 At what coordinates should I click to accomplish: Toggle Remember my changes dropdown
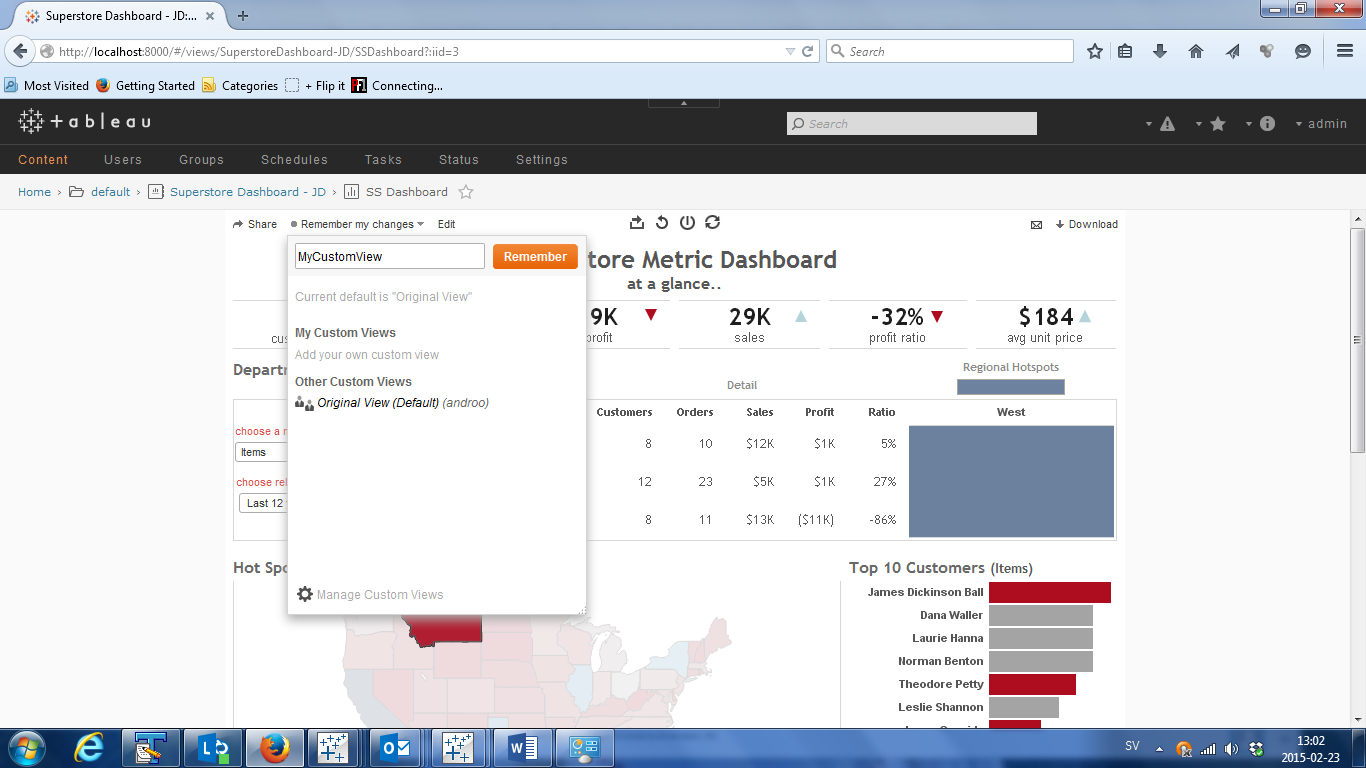(358, 224)
